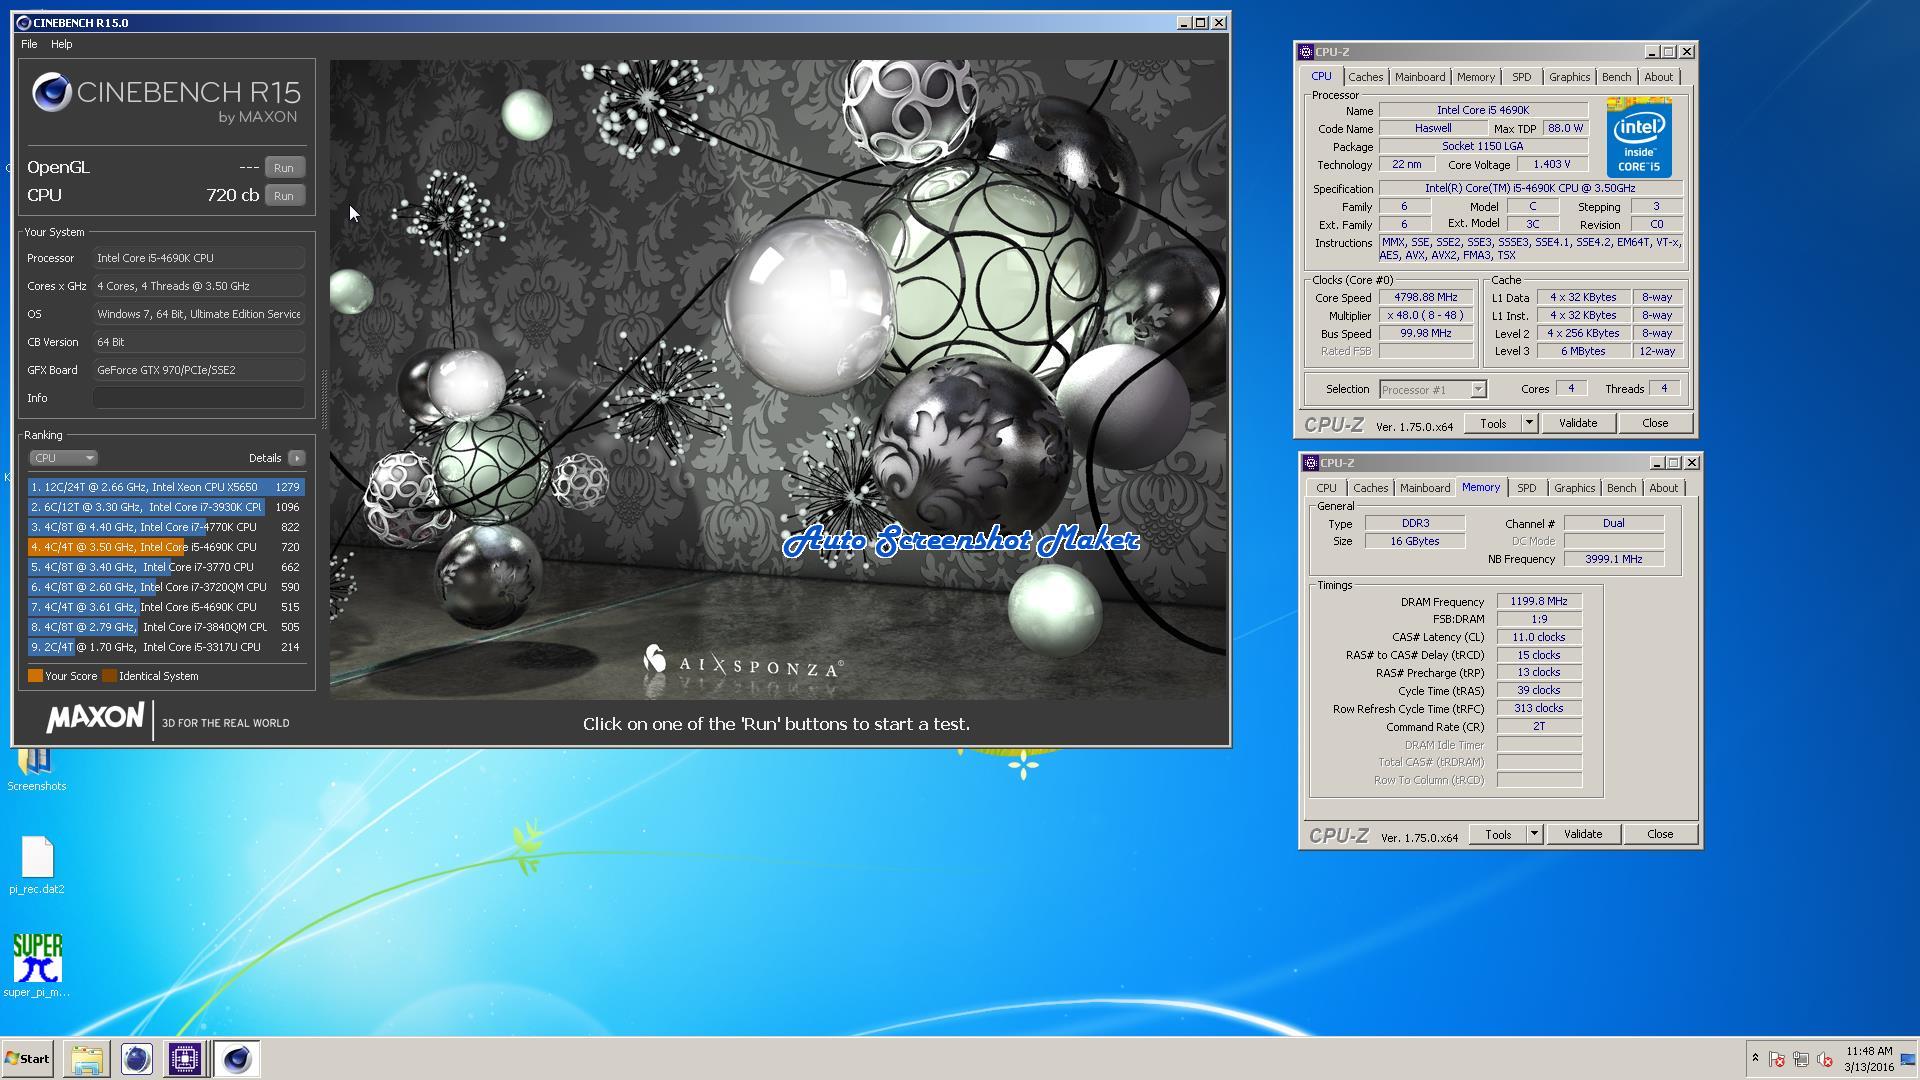This screenshot has width=1920, height=1080.
Task: Switch to Graphics tab in lower CPU-Z
Action: pyautogui.click(x=1574, y=488)
